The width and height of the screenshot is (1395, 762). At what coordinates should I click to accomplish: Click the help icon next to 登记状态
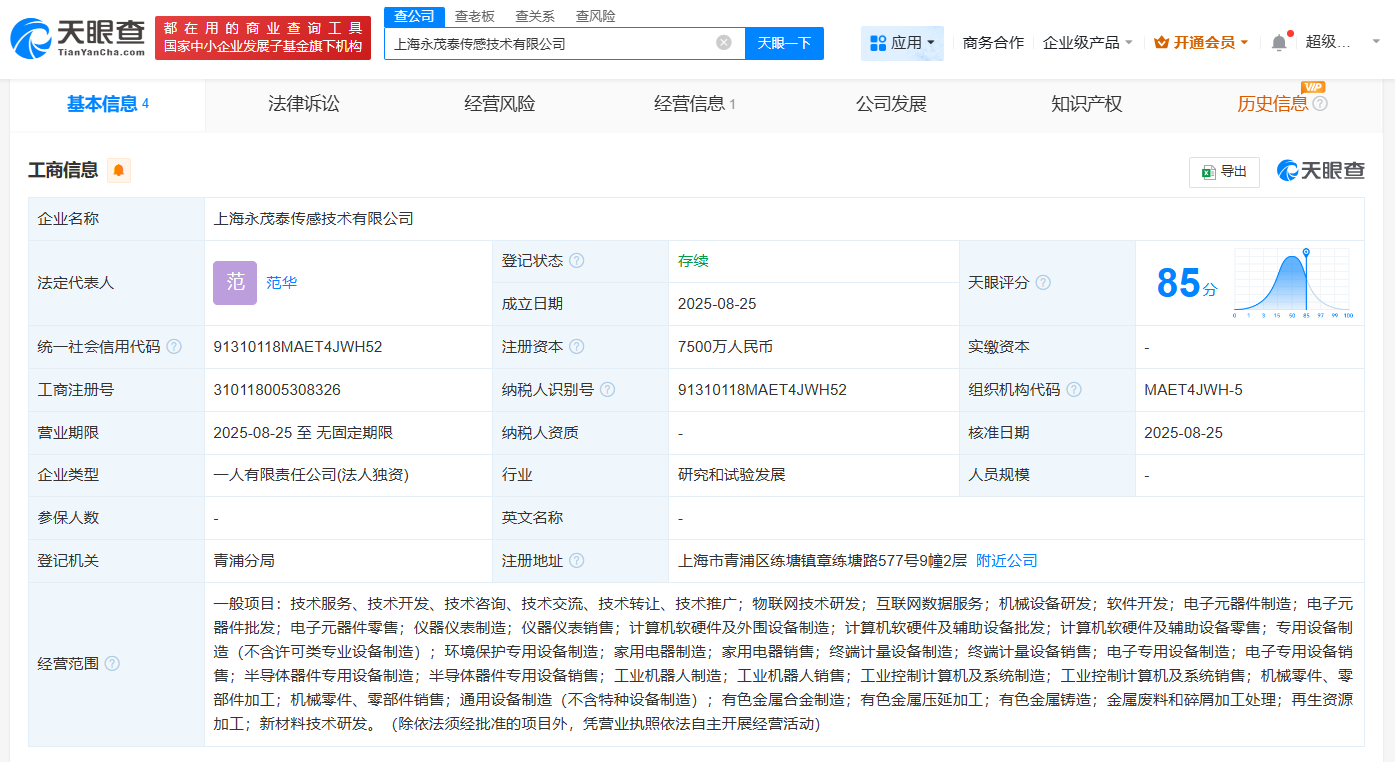(577, 261)
